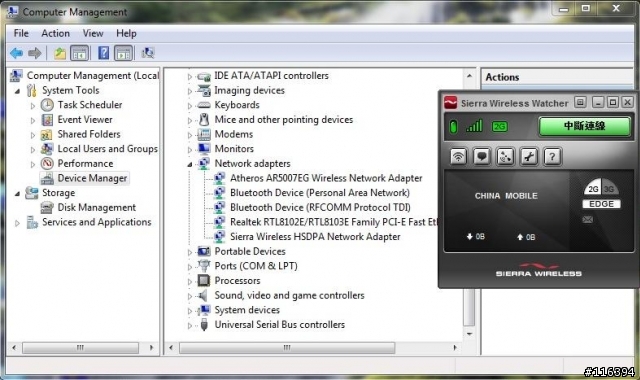The image size is (640, 380).
Task: Toggle the Show/Hide Action Pane toolbar icon
Action: coord(123,53)
